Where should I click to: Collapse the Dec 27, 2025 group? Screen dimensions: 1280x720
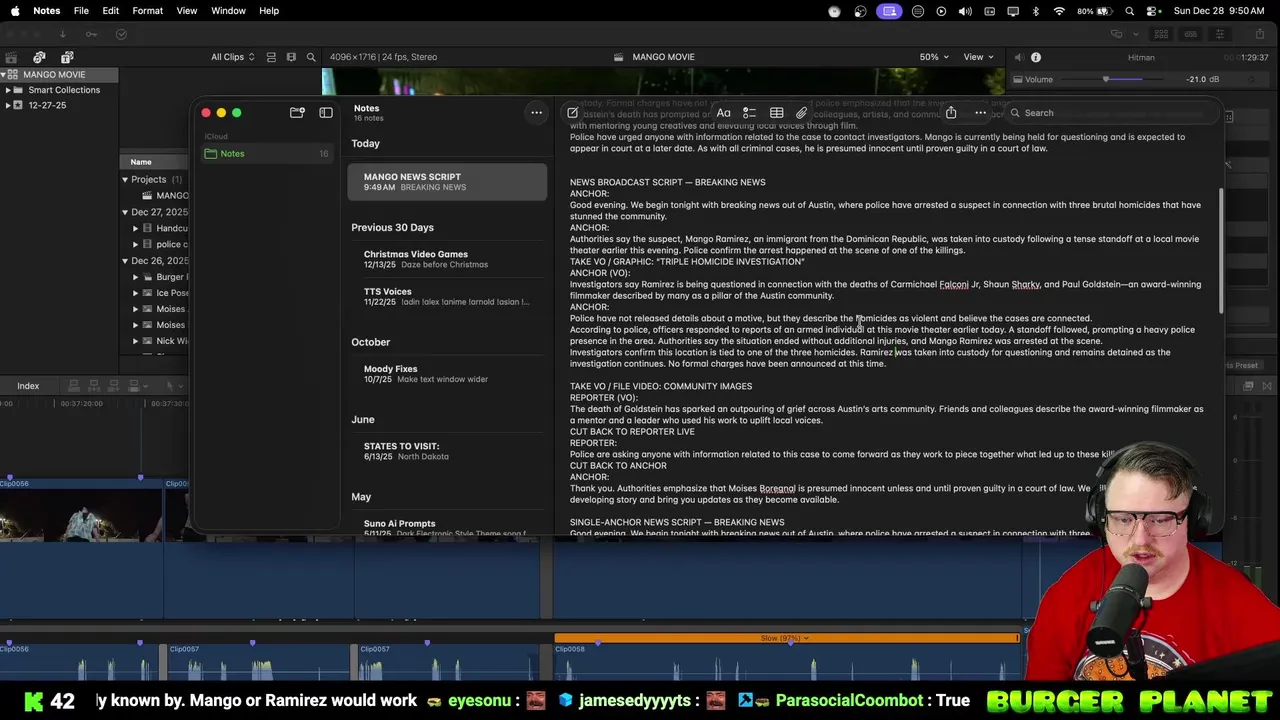pyautogui.click(x=125, y=212)
